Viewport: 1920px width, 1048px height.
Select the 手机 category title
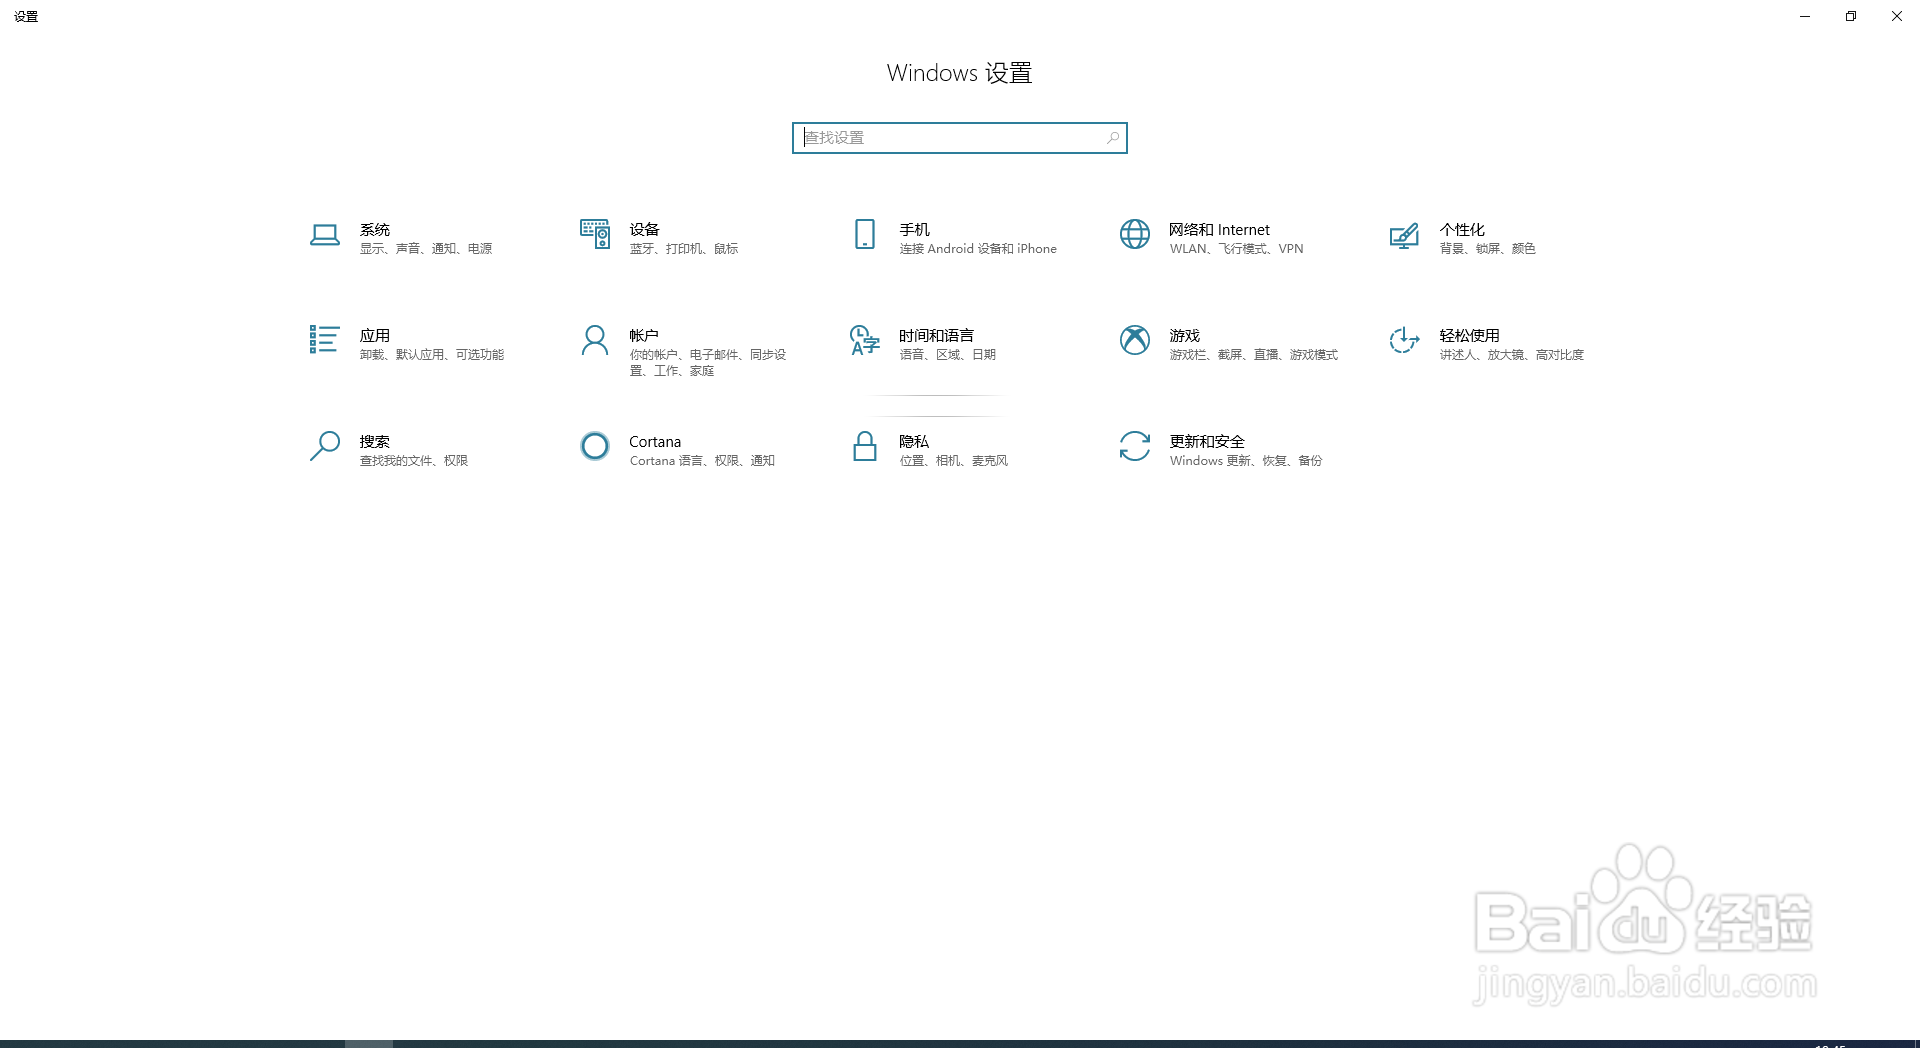(915, 230)
